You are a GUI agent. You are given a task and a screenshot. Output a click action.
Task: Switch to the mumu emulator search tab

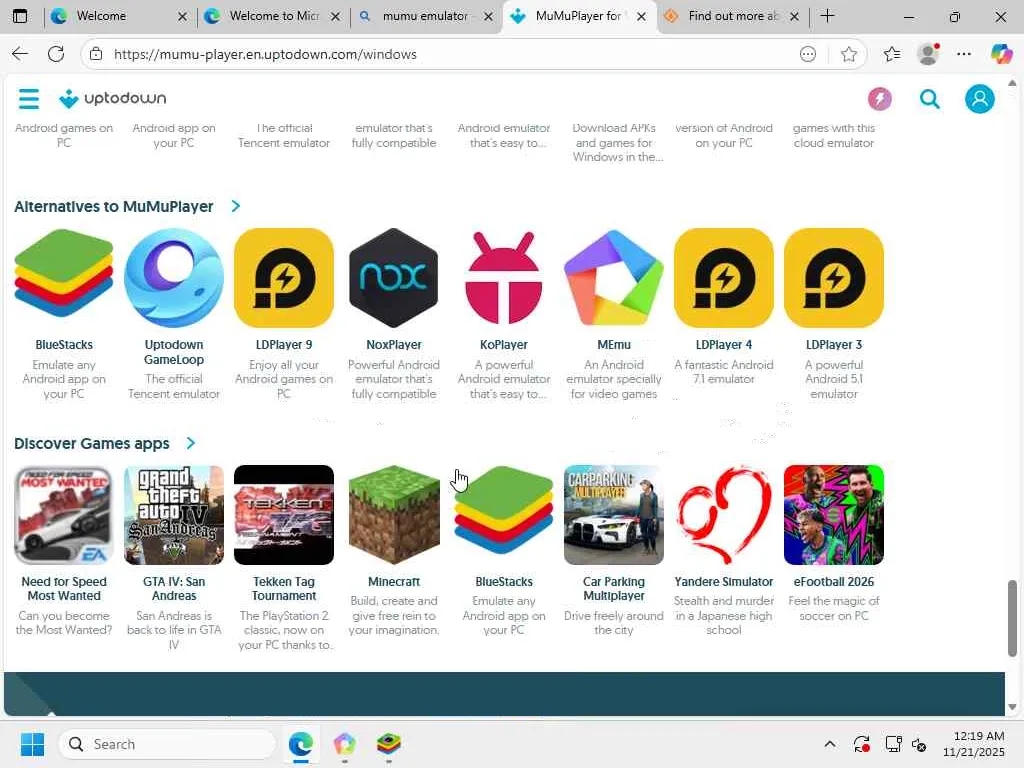[x=424, y=16]
